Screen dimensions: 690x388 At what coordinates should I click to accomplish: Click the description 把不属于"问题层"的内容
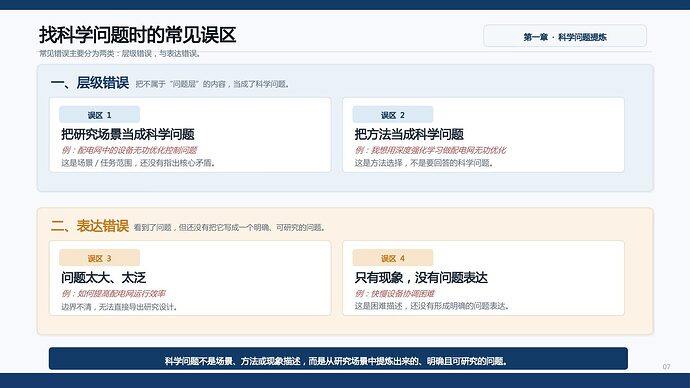(212, 84)
